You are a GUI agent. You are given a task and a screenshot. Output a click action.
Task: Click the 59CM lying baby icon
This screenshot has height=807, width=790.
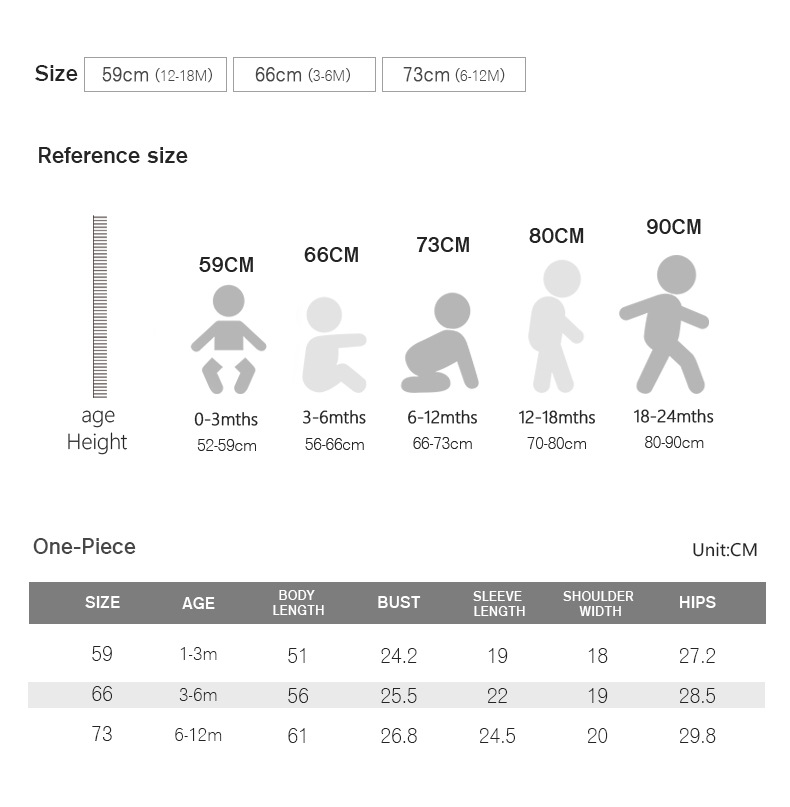(x=228, y=338)
